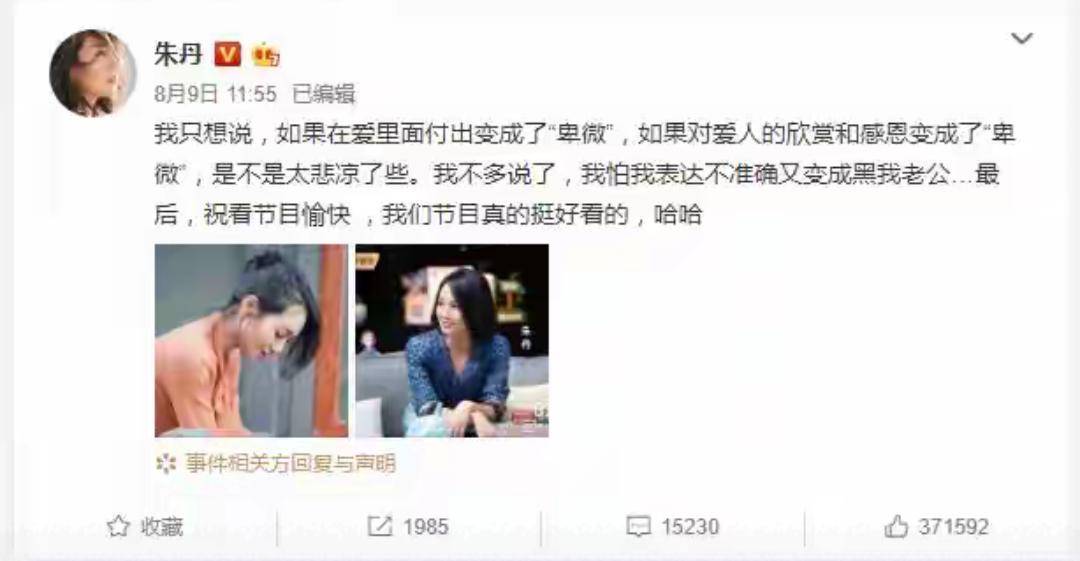The image size is (1080, 561).
Task: Click the post text starting with 我只想说
Action: [585, 174]
